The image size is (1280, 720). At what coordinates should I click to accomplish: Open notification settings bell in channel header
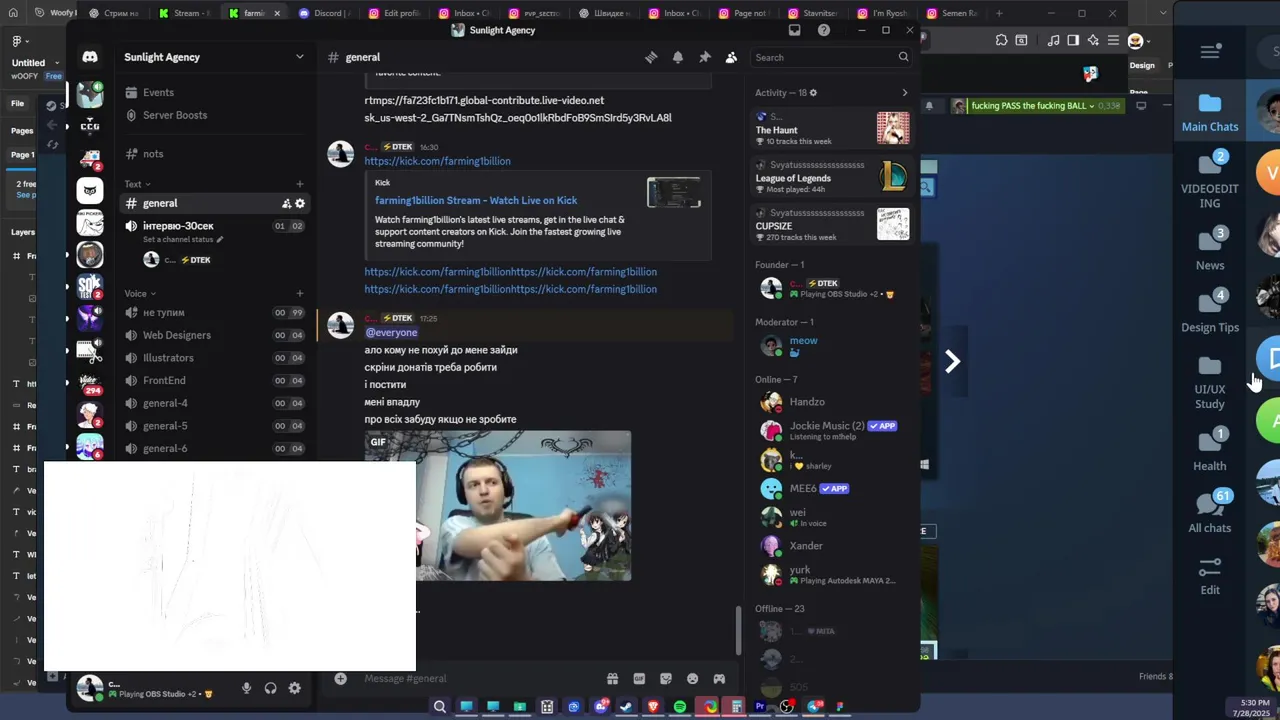click(x=678, y=57)
